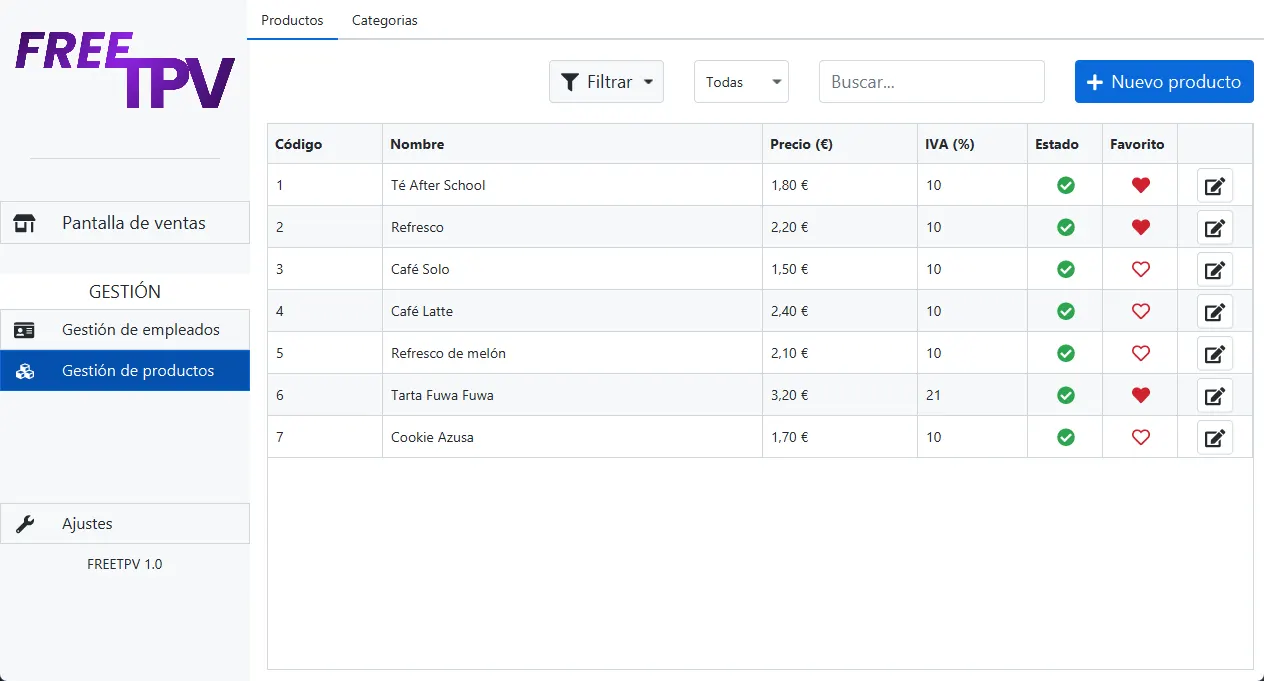Switch to the Categorias tab
Viewport: 1264px width, 681px height.
coord(385,20)
